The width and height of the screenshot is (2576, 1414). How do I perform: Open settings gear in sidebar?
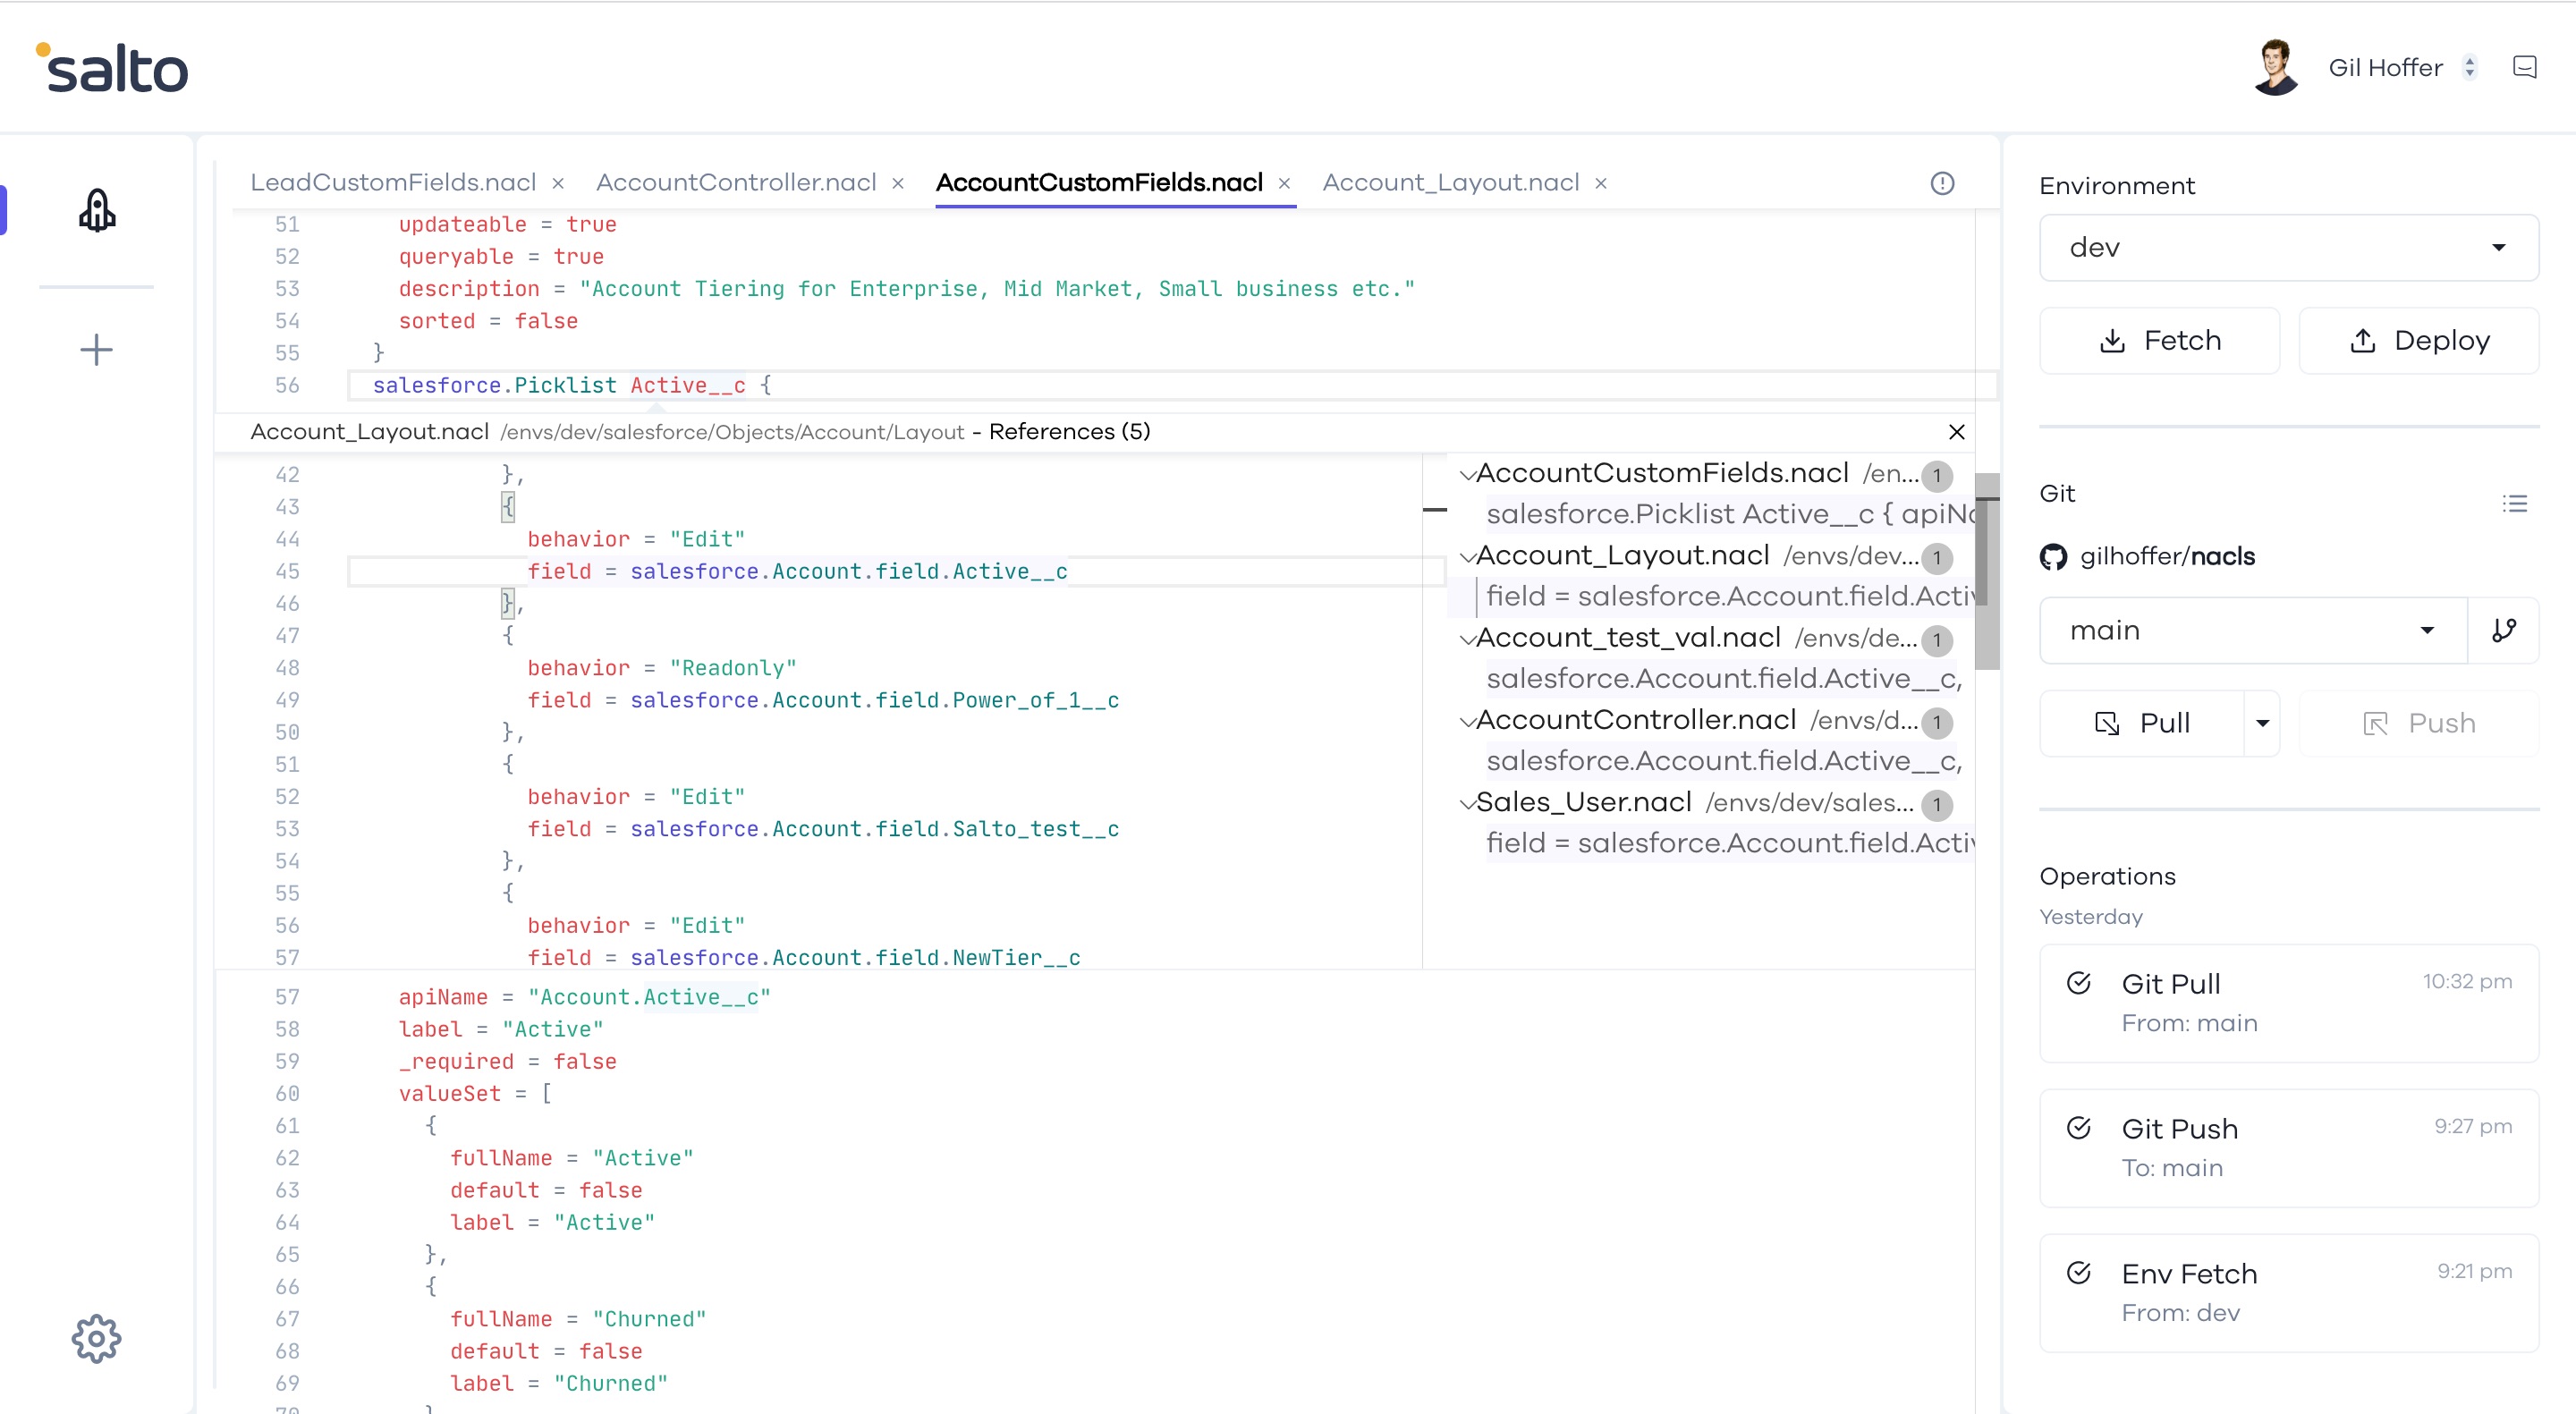tap(96, 1338)
